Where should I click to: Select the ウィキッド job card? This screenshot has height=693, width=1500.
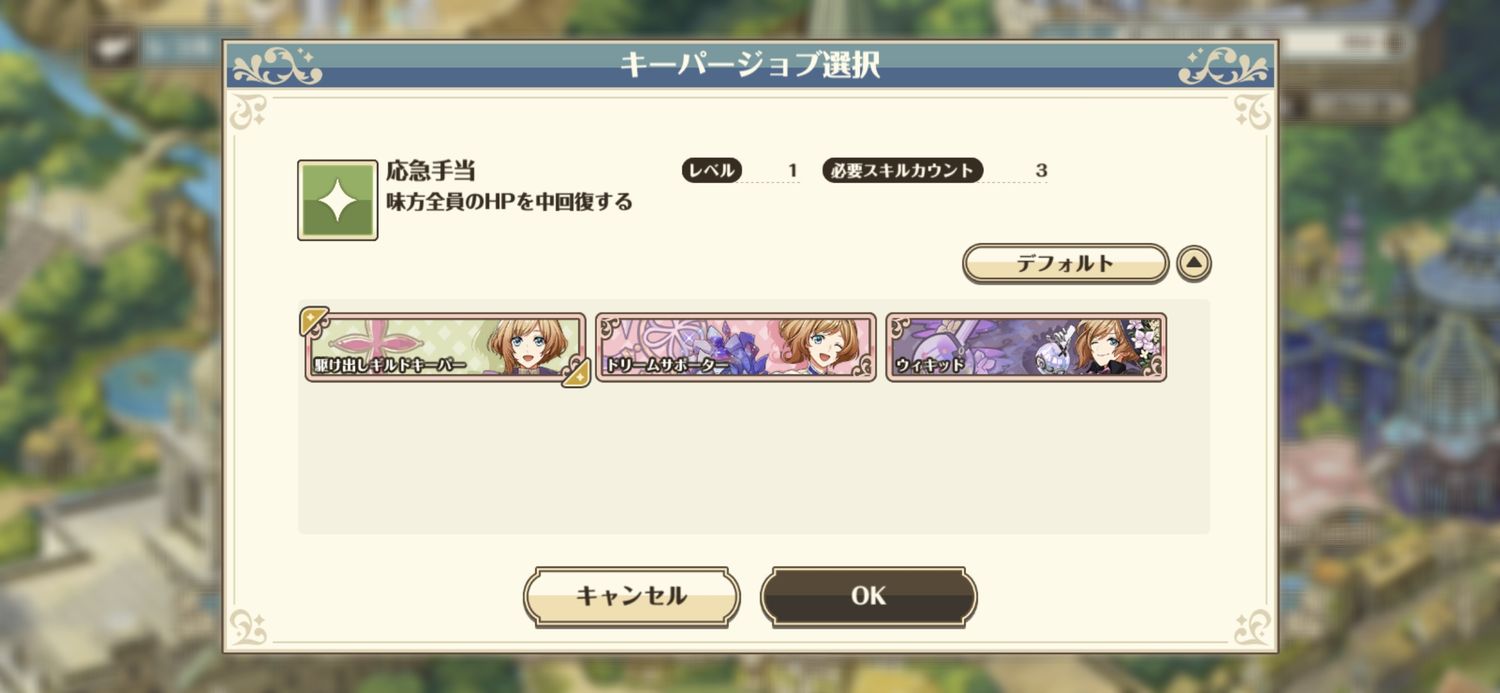(1026, 347)
